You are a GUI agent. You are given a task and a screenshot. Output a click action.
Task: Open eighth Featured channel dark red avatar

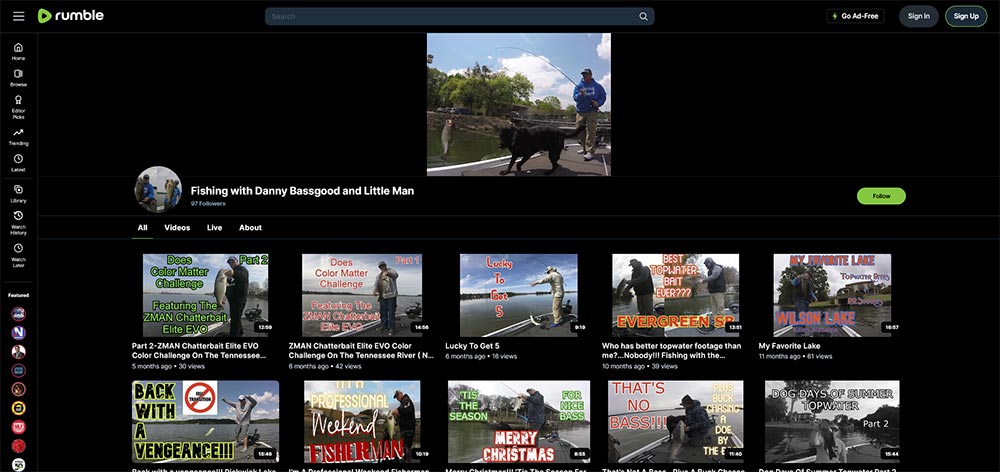[x=18, y=446]
